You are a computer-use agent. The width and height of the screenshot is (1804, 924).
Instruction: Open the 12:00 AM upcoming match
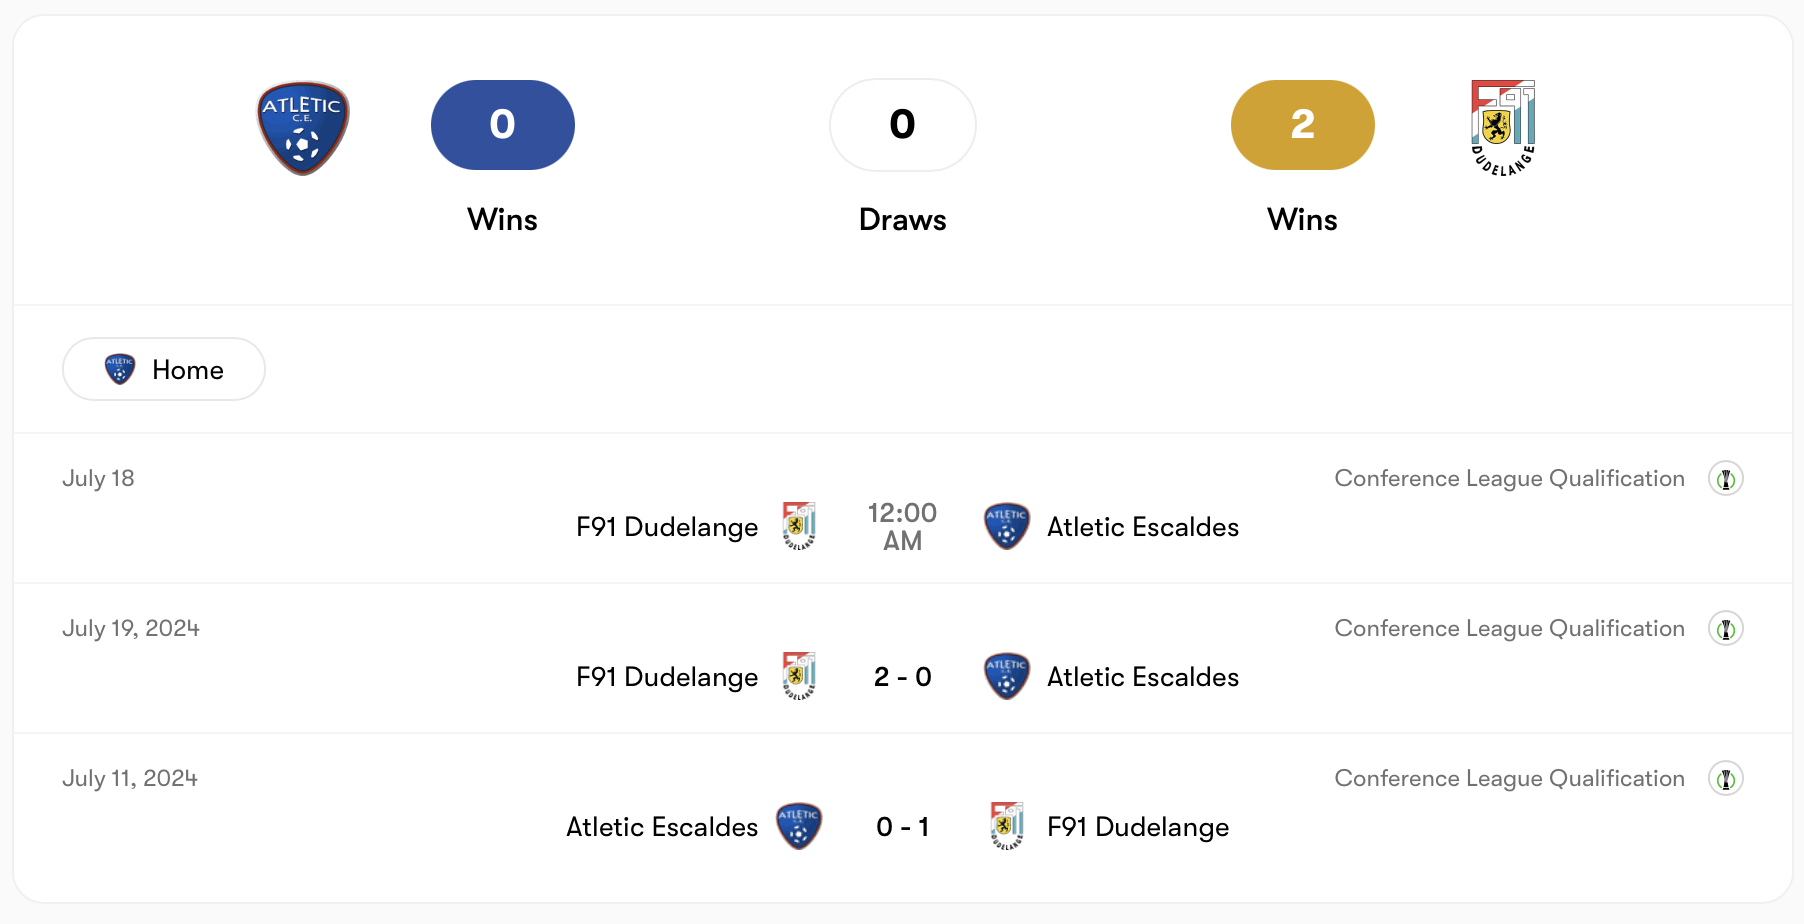(x=903, y=527)
